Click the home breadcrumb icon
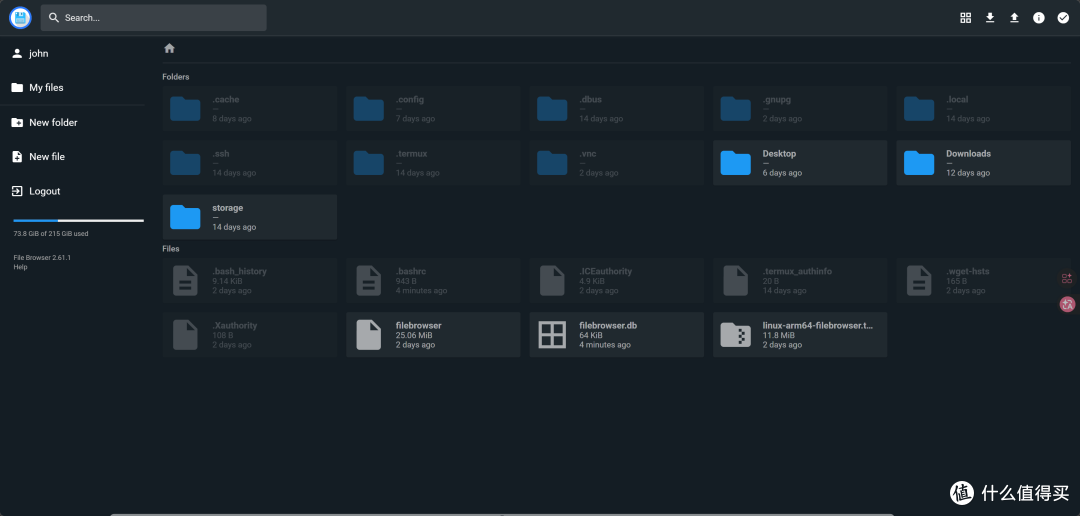The height and width of the screenshot is (516, 1080). tap(169, 48)
